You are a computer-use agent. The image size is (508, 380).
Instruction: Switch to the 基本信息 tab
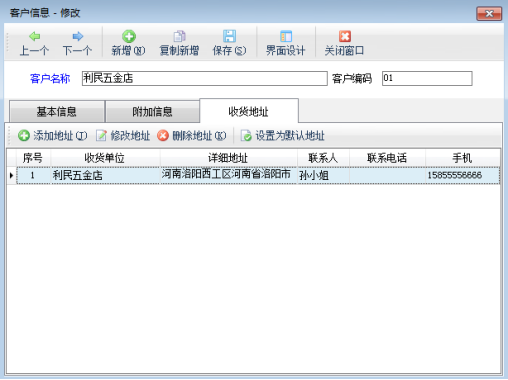(x=57, y=111)
